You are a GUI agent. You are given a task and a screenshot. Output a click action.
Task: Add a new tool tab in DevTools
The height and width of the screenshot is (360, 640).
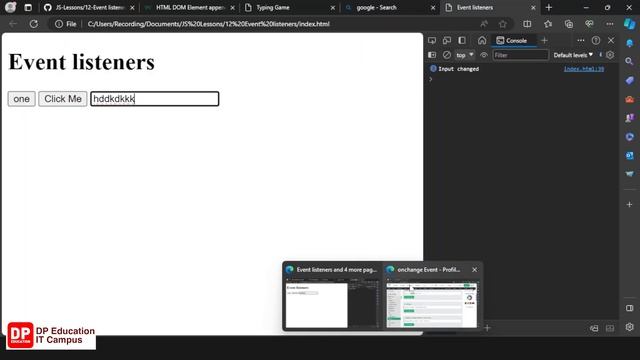pyautogui.click(x=544, y=40)
